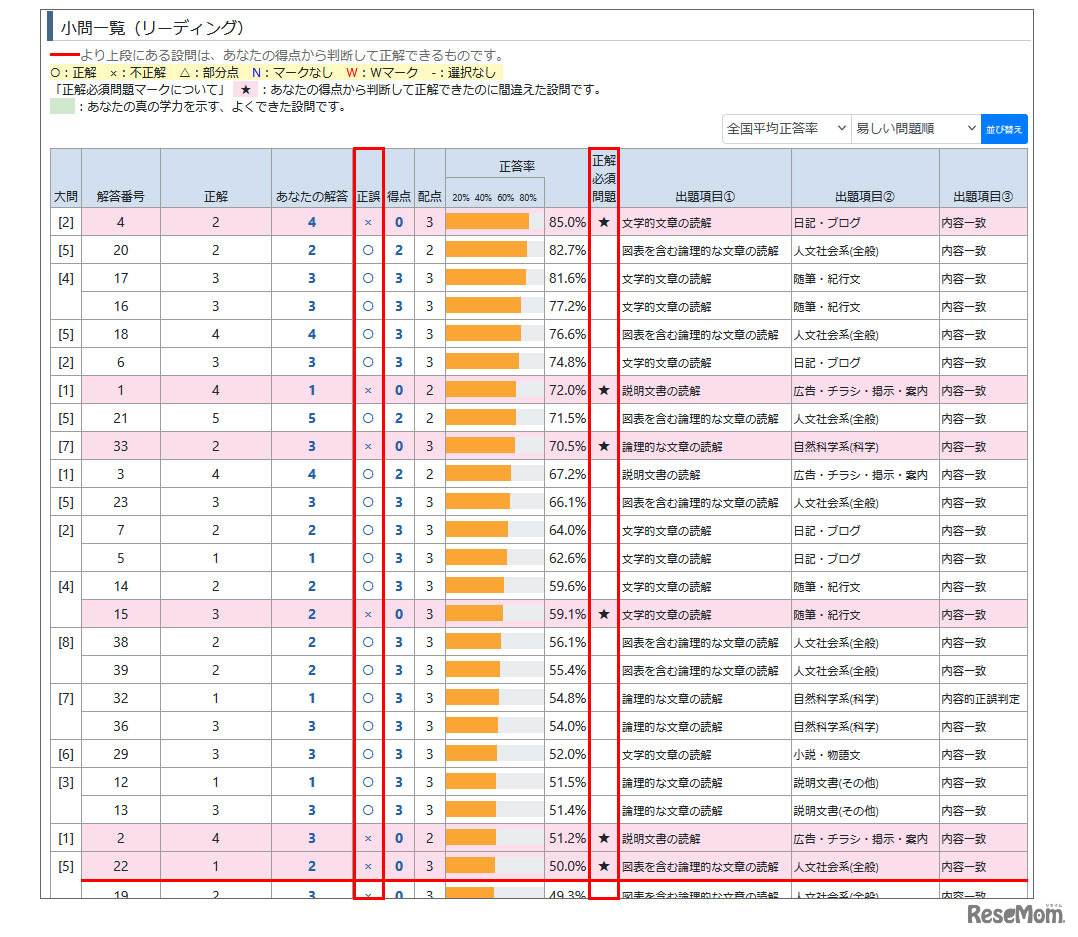Open the 全国平均正答率 dropdown
This screenshot has width=1078, height=937.
[786, 128]
